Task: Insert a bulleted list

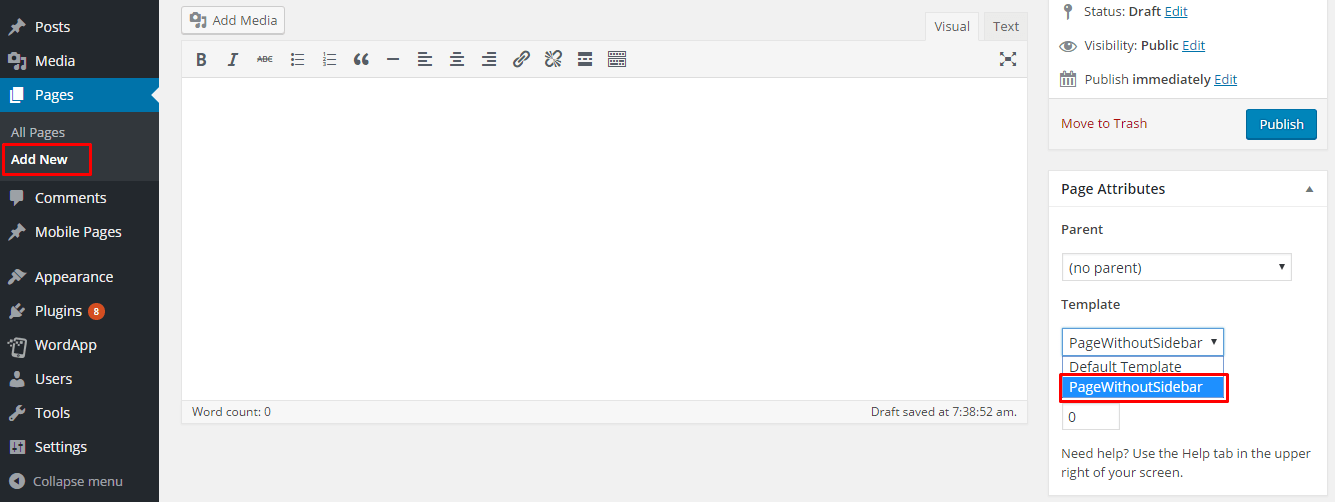Action: coord(297,60)
